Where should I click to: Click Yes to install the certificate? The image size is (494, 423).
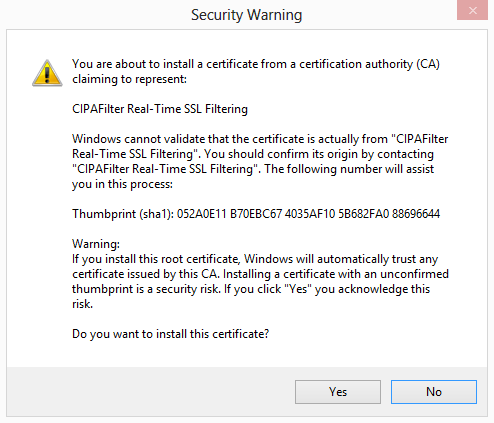point(338,392)
